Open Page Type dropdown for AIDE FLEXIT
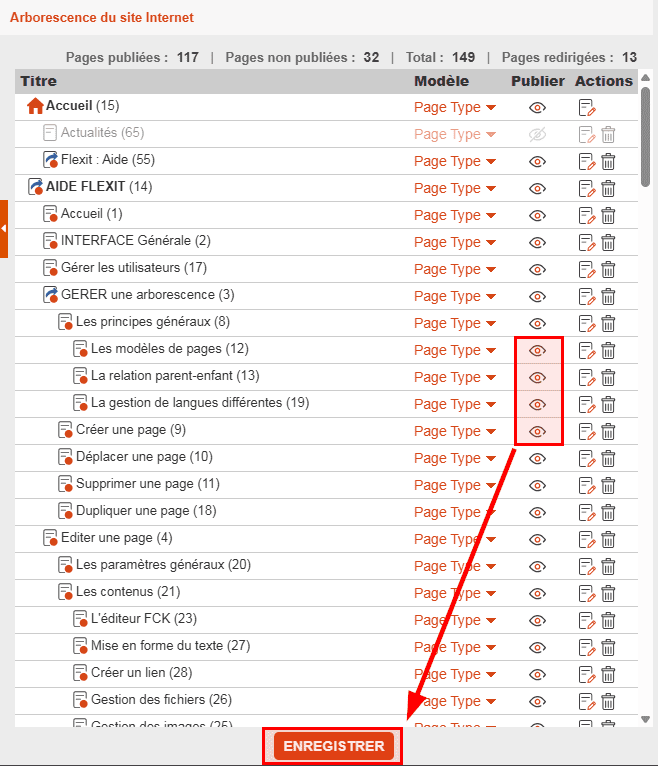Image resolution: width=658 pixels, height=766 pixels. point(455,188)
